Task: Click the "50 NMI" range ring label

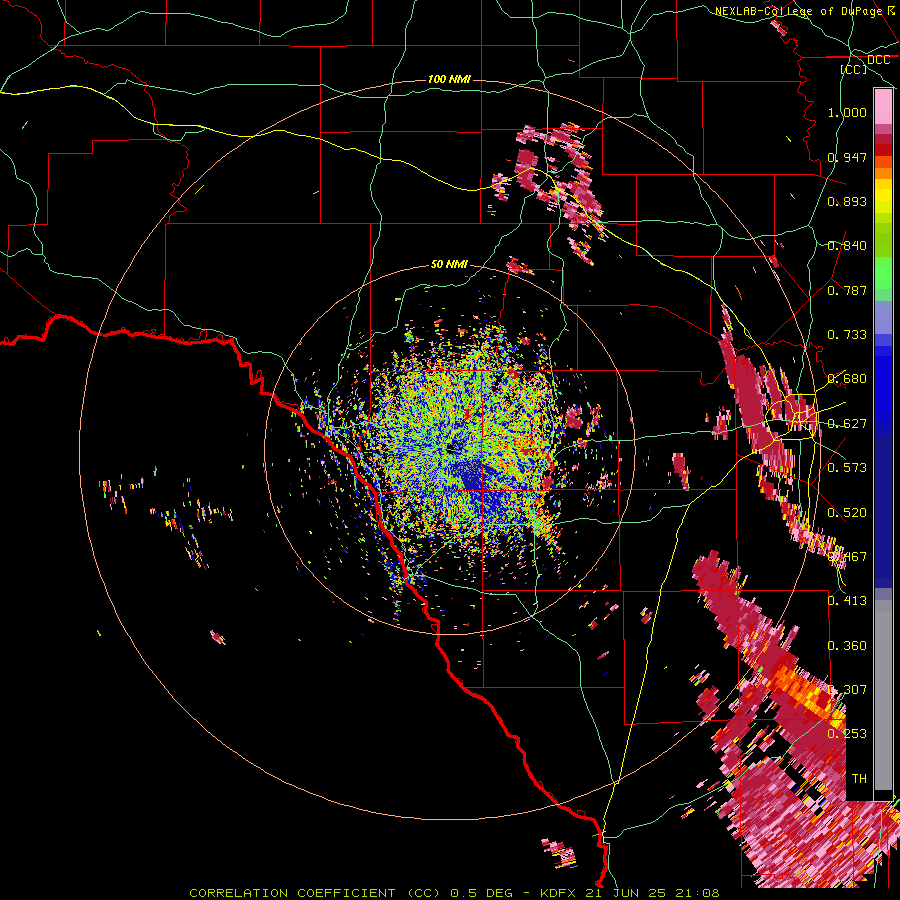Action: tap(449, 264)
